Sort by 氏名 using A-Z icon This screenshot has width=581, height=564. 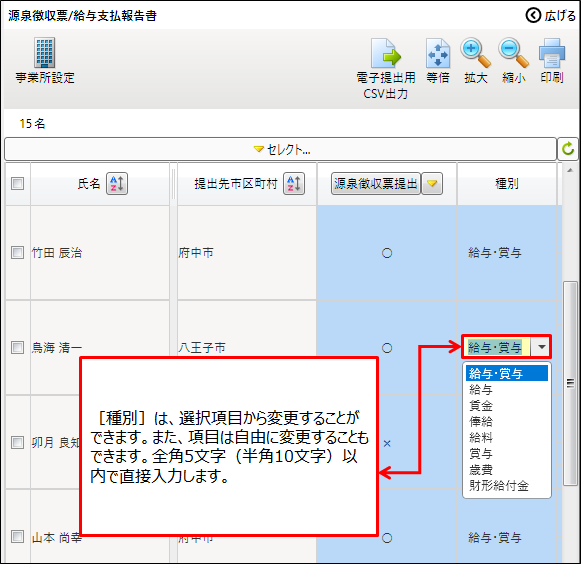pos(117,183)
